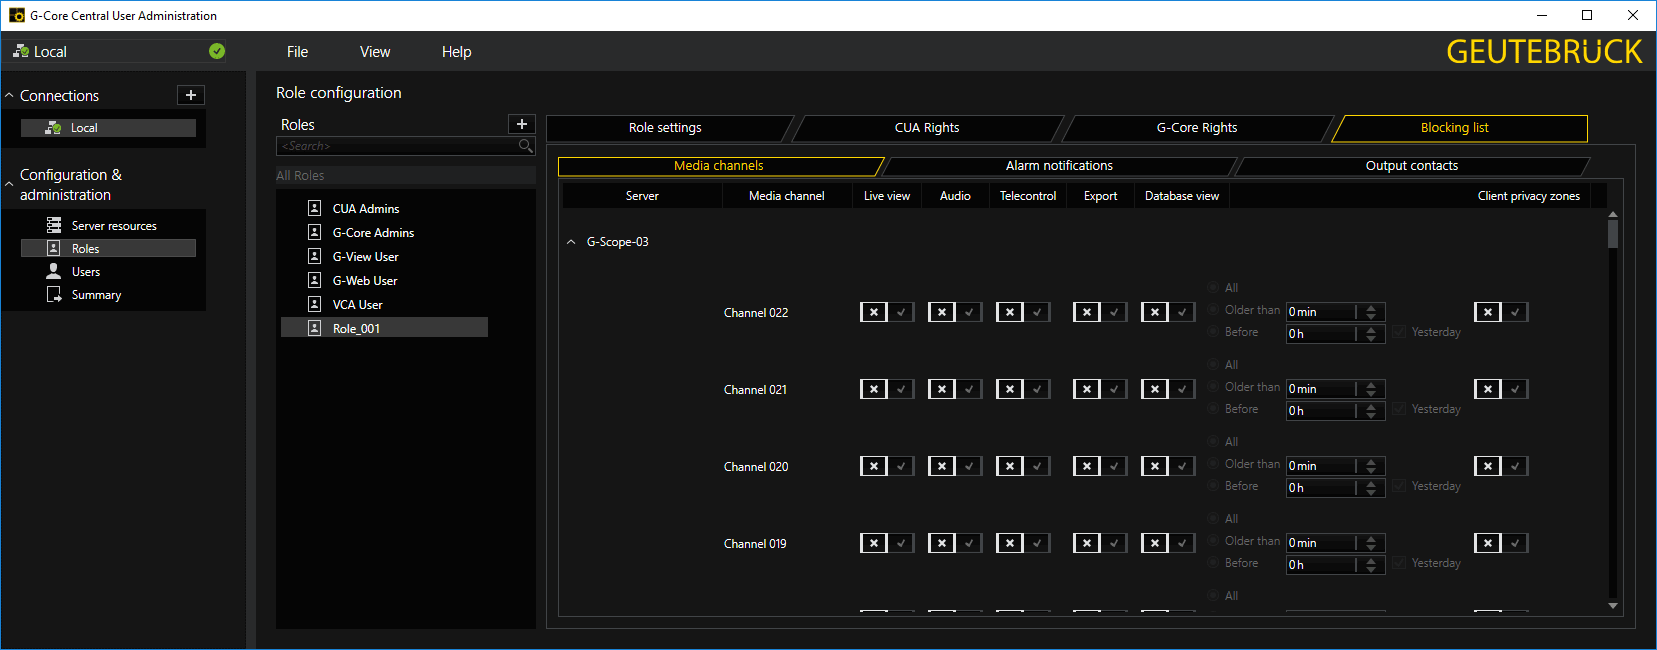
Task: Allow Client privacy zones for Channel 022
Action: click(x=1515, y=312)
